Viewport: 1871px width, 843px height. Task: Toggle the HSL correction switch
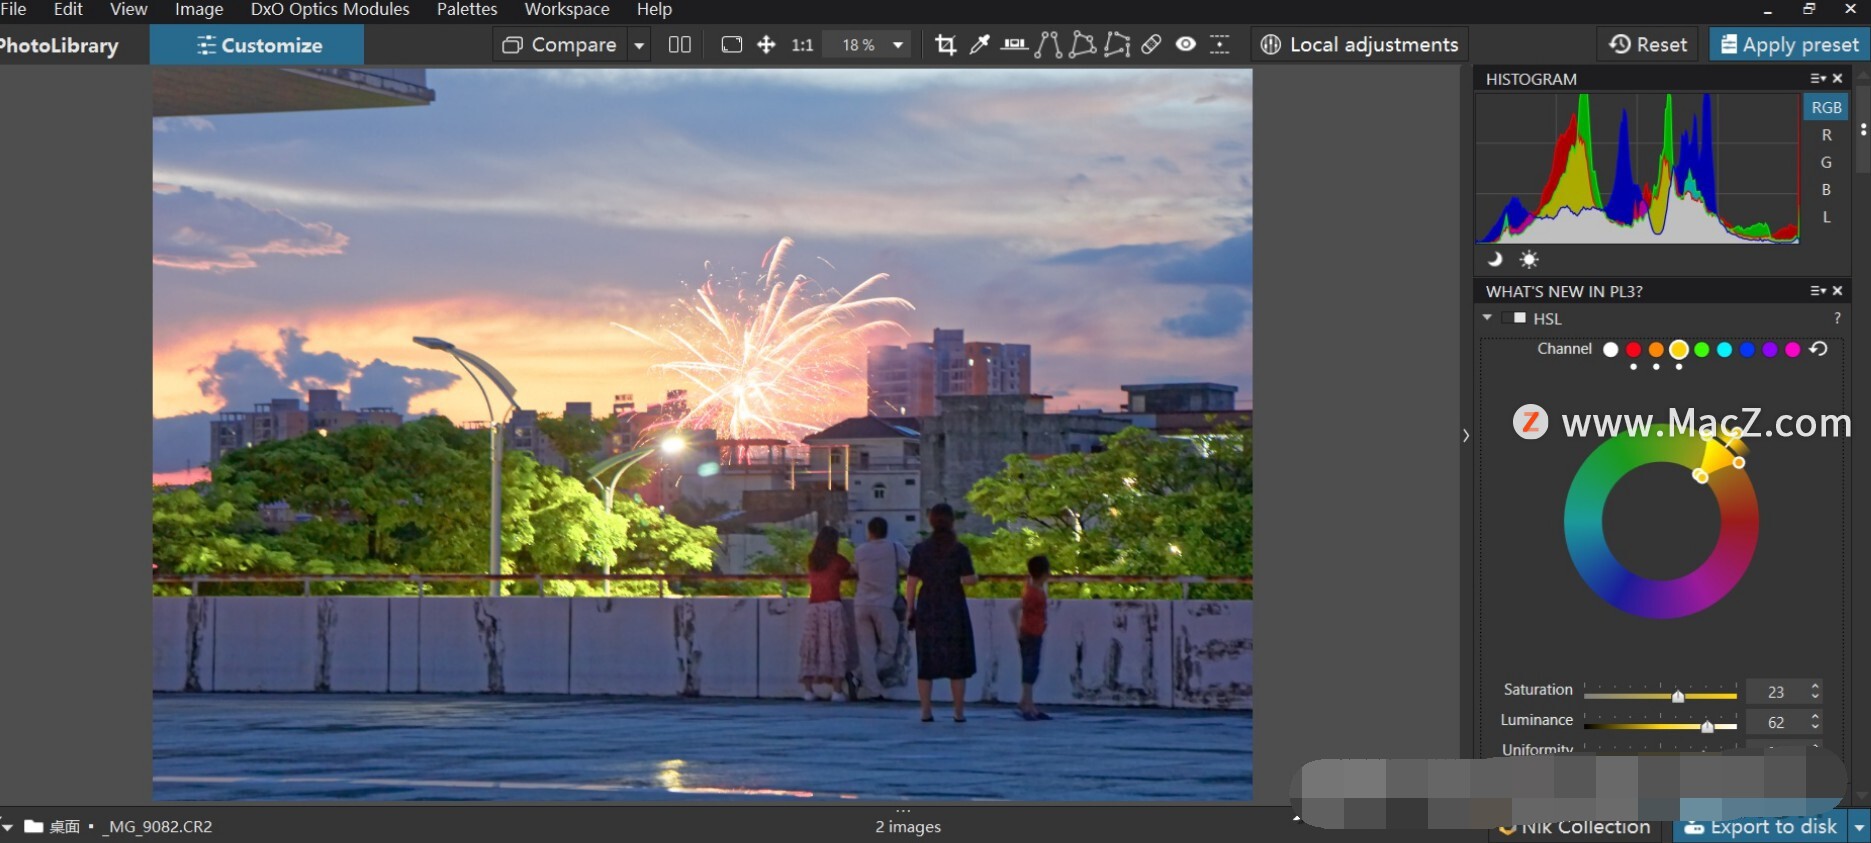point(1513,318)
